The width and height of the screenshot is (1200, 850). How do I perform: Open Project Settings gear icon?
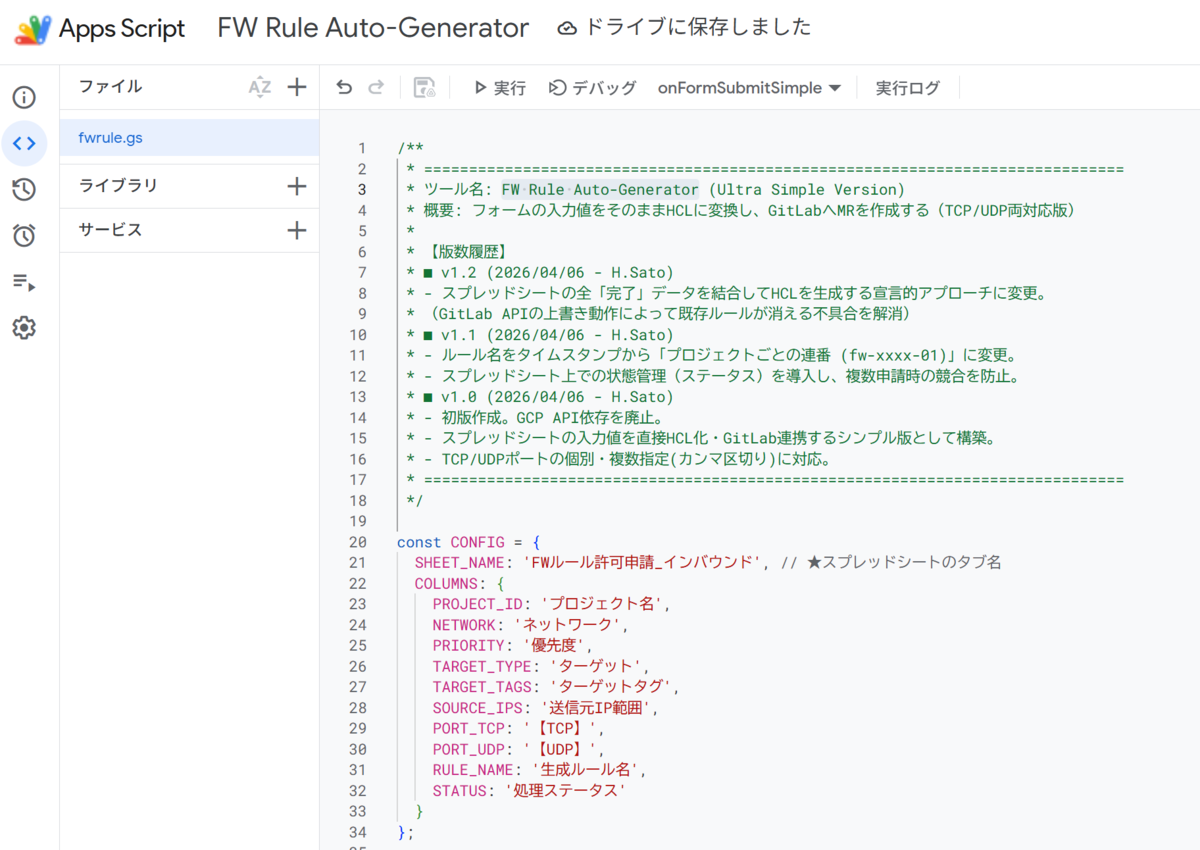coord(24,328)
